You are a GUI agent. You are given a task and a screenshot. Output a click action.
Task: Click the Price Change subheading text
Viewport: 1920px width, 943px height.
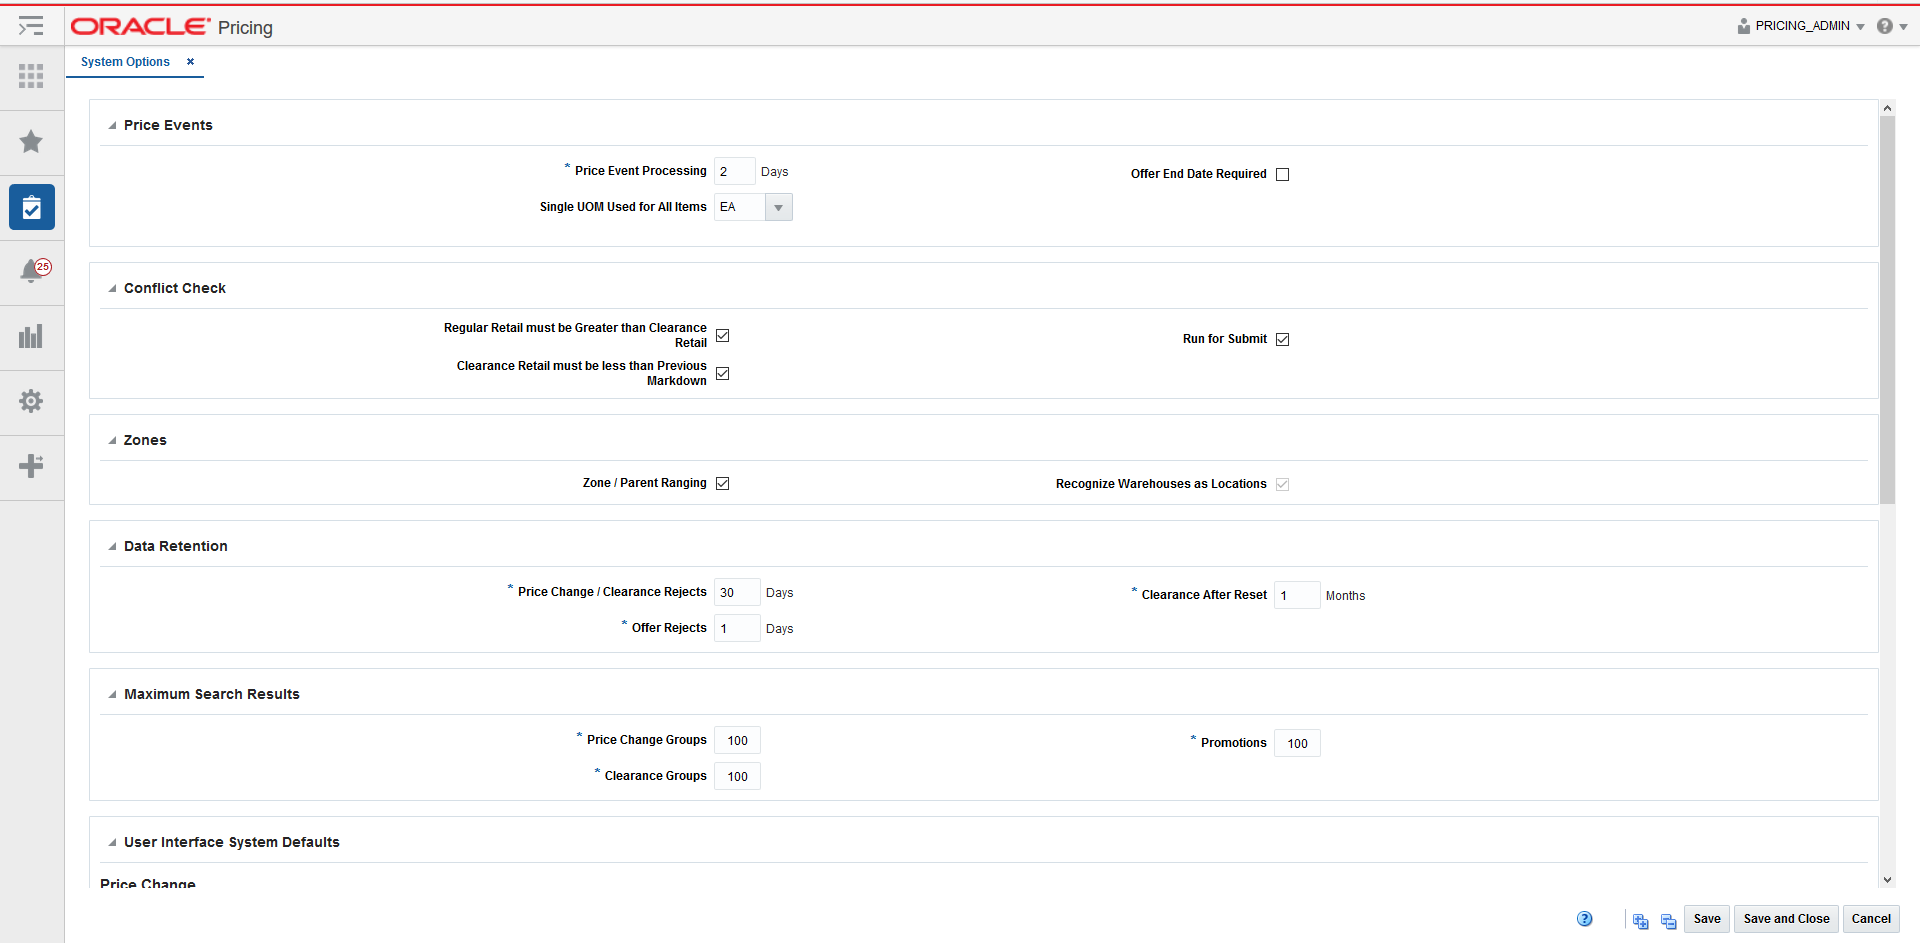[148, 883]
